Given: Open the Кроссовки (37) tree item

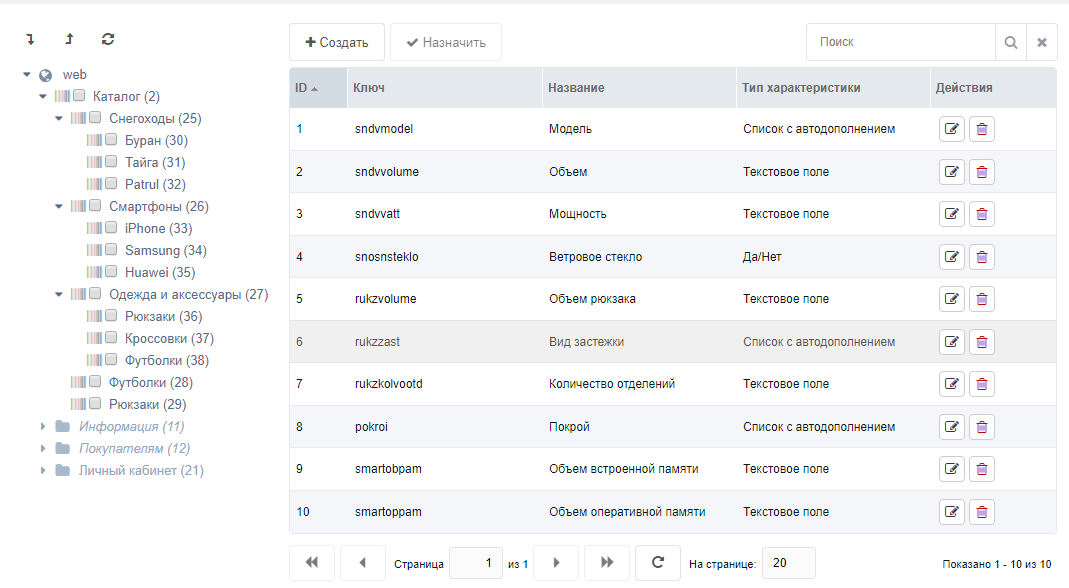Looking at the screenshot, I should (169, 338).
